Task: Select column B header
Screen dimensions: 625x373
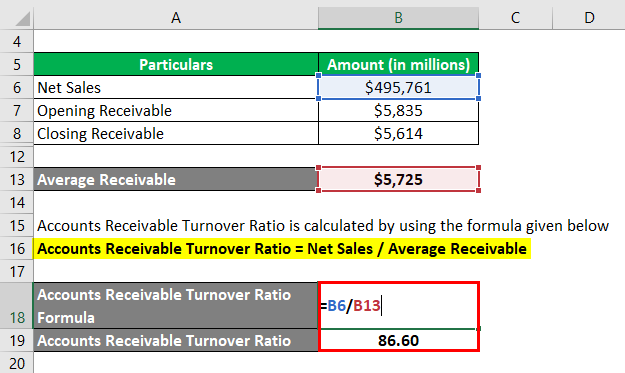Action: click(398, 18)
